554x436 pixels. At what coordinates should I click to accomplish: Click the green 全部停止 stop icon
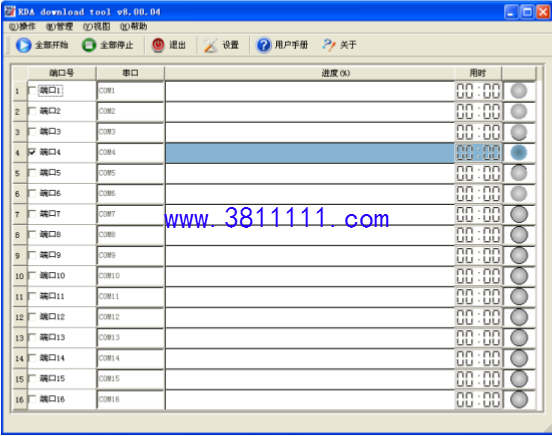pyautogui.click(x=89, y=45)
